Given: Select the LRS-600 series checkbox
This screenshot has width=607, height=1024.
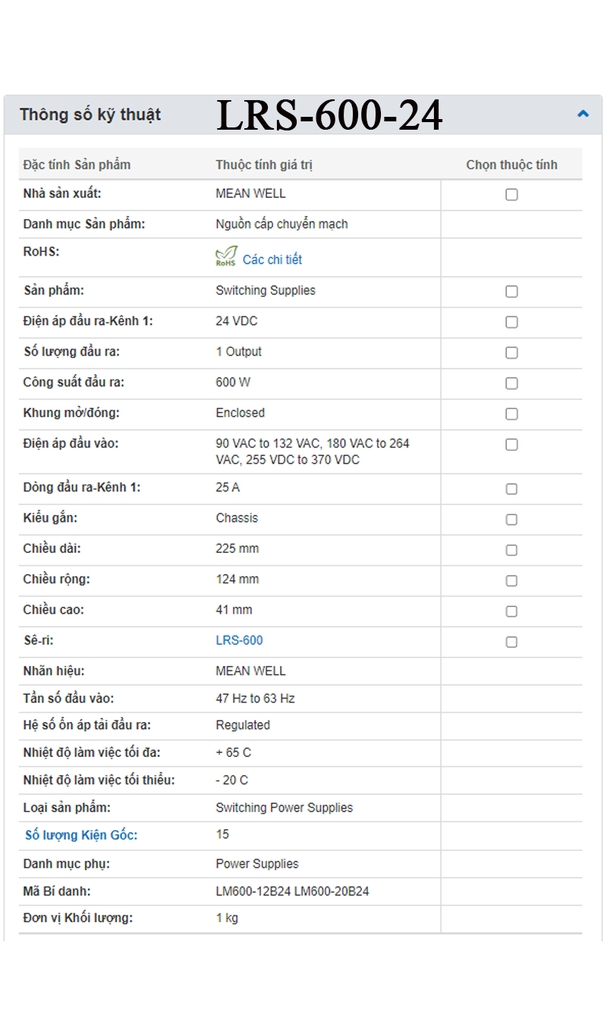Looking at the screenshot, I should [x=511, y=642].
